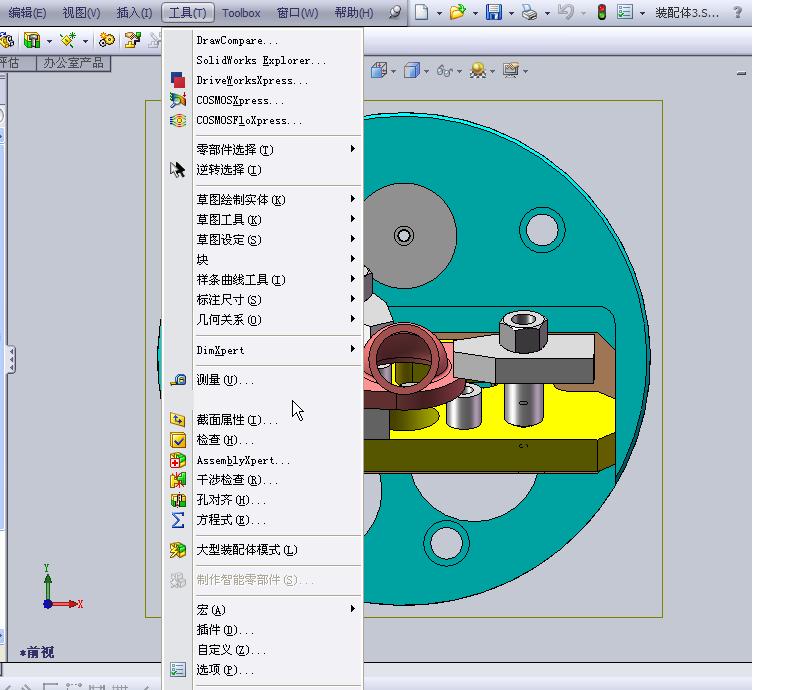Click the AssemblyXpert icon
808x690 pixels.
tap(178, 460)
